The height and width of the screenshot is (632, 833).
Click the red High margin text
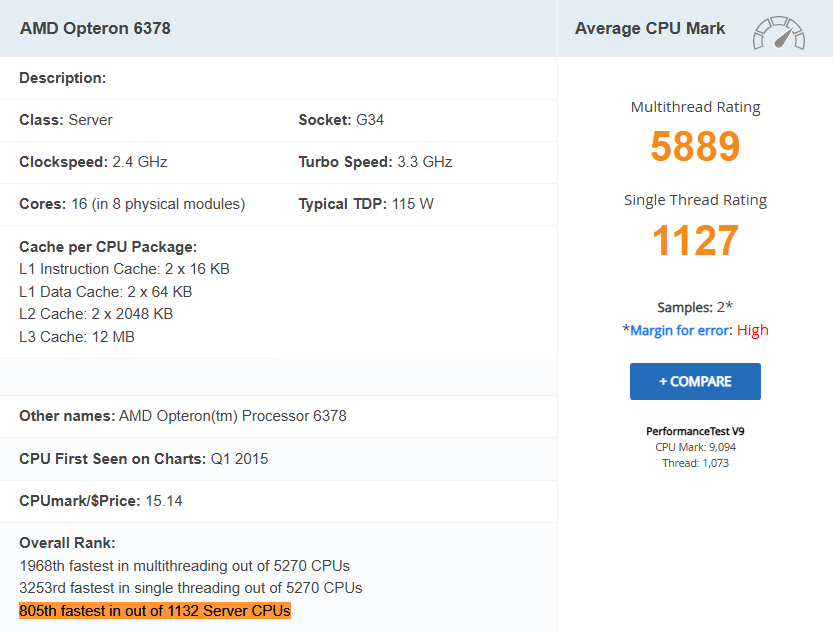[x=753, y=330]
